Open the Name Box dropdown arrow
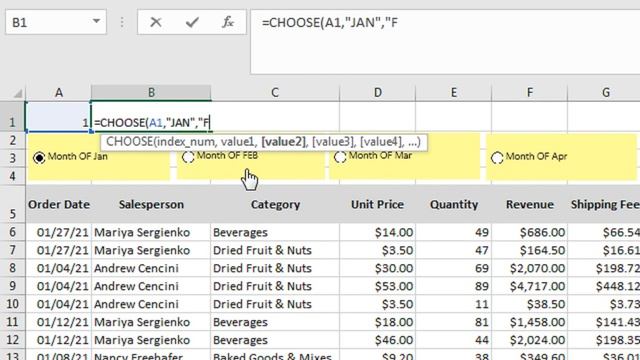640x360 pixels. coord(96,21)
